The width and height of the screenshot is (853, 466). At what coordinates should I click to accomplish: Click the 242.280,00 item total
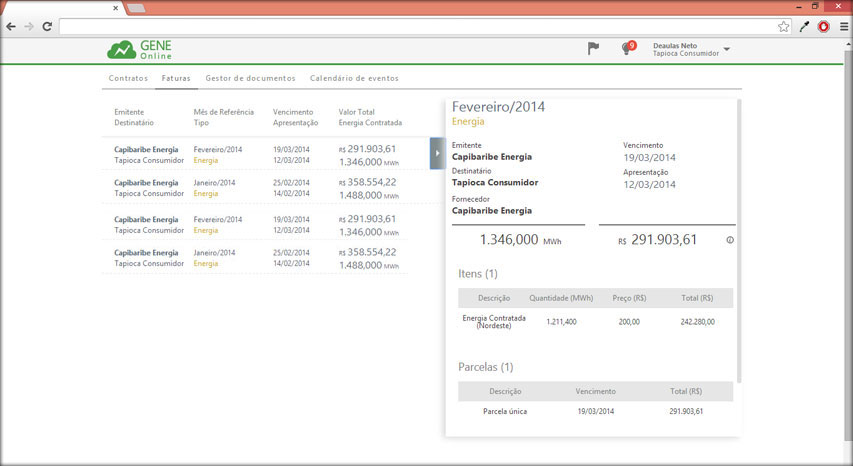pyautogui.click(x=697, y=322)
